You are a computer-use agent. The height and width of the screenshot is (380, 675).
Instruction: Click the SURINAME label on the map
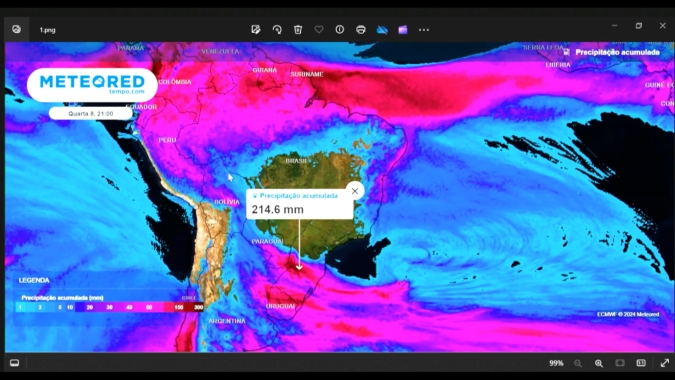click(x=307, y=74)
